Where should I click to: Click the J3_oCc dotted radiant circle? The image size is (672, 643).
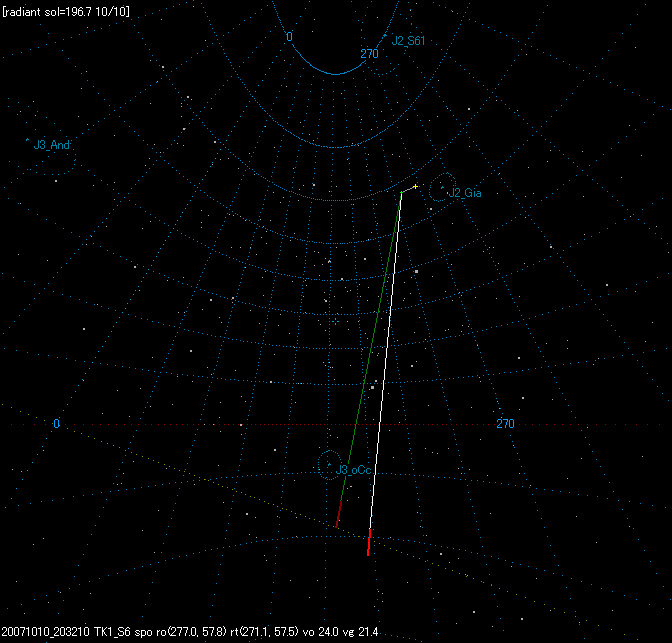point(329,465)
